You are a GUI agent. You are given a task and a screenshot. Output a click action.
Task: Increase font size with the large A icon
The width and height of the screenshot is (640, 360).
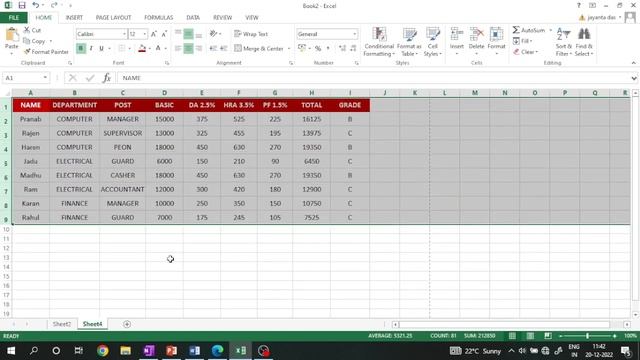tap(154, 34)
